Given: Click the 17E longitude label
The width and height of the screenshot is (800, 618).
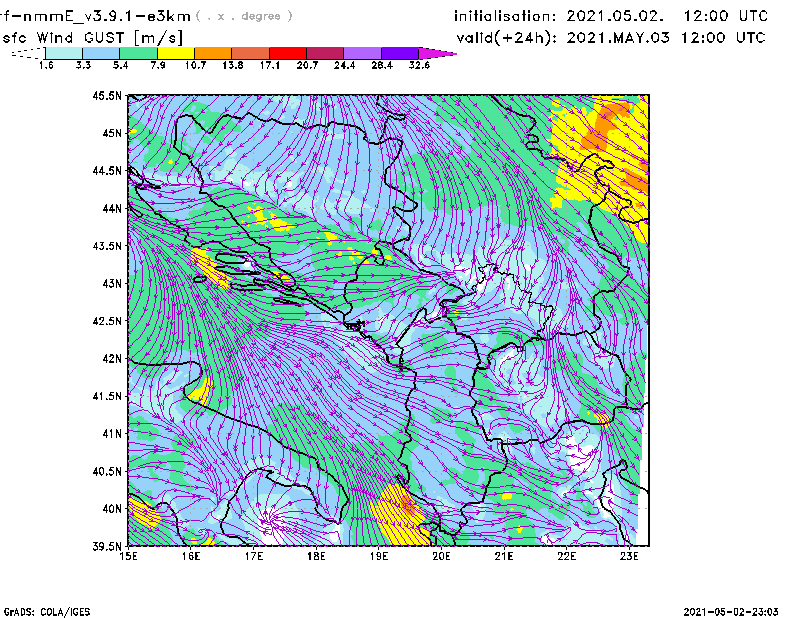Looking at the screenshot, I should tap(254, 556).
